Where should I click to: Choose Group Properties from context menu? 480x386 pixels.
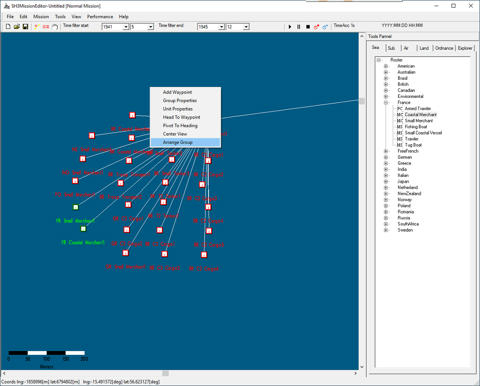click(186, 100)
